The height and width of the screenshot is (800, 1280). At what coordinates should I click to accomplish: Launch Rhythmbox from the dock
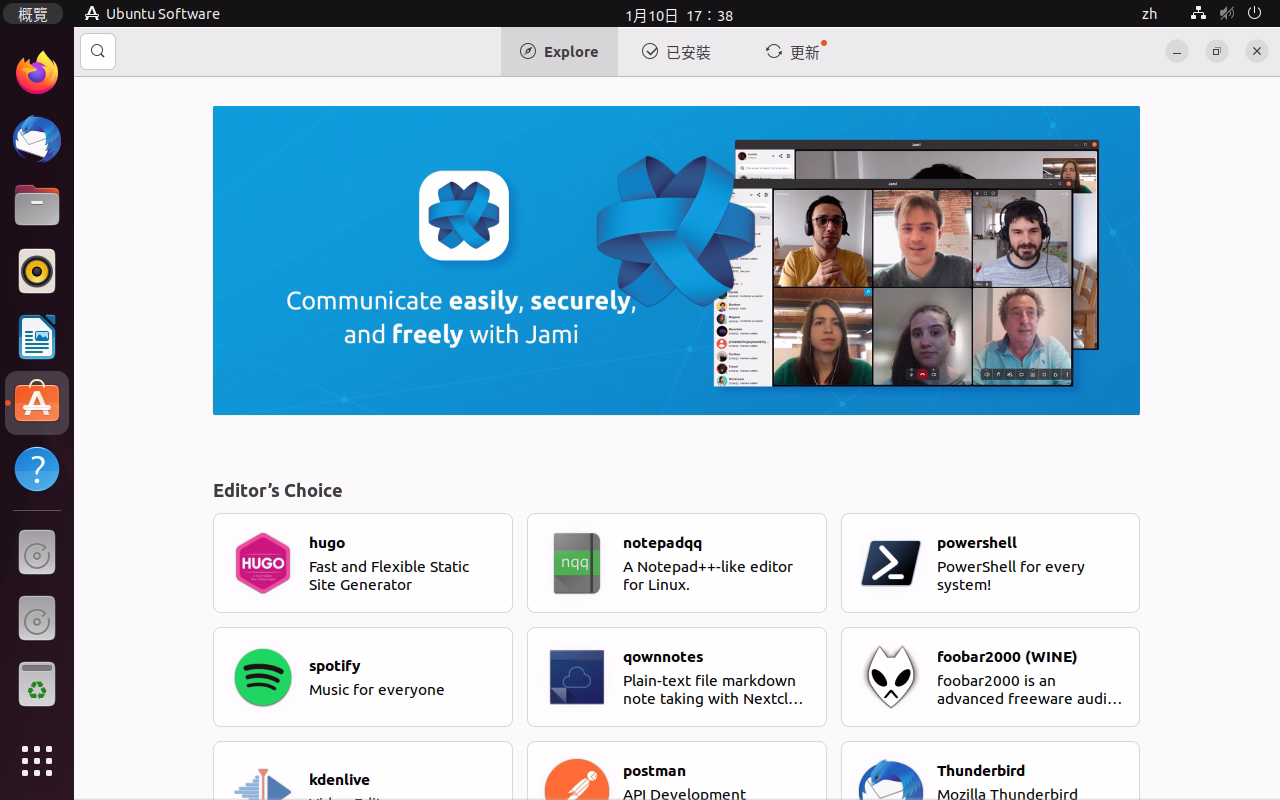(37, 271)
